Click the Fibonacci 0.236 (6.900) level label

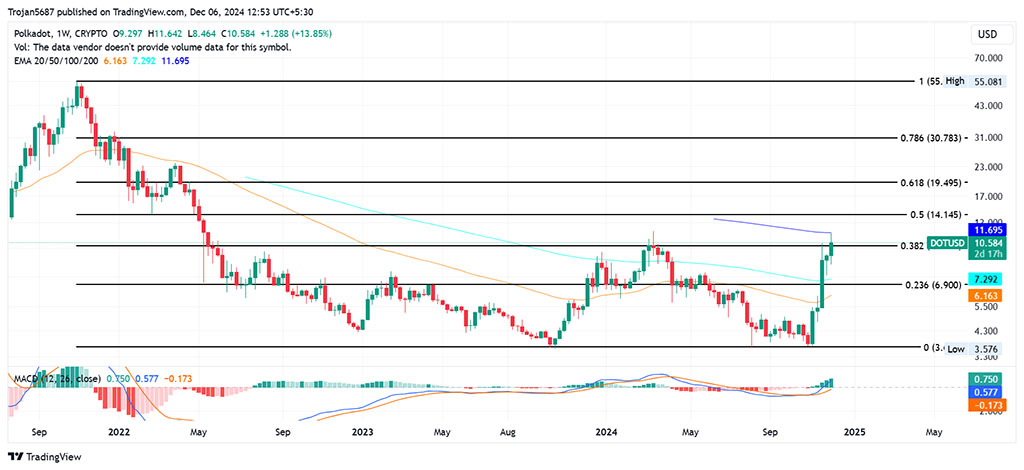tap(933, 285)
